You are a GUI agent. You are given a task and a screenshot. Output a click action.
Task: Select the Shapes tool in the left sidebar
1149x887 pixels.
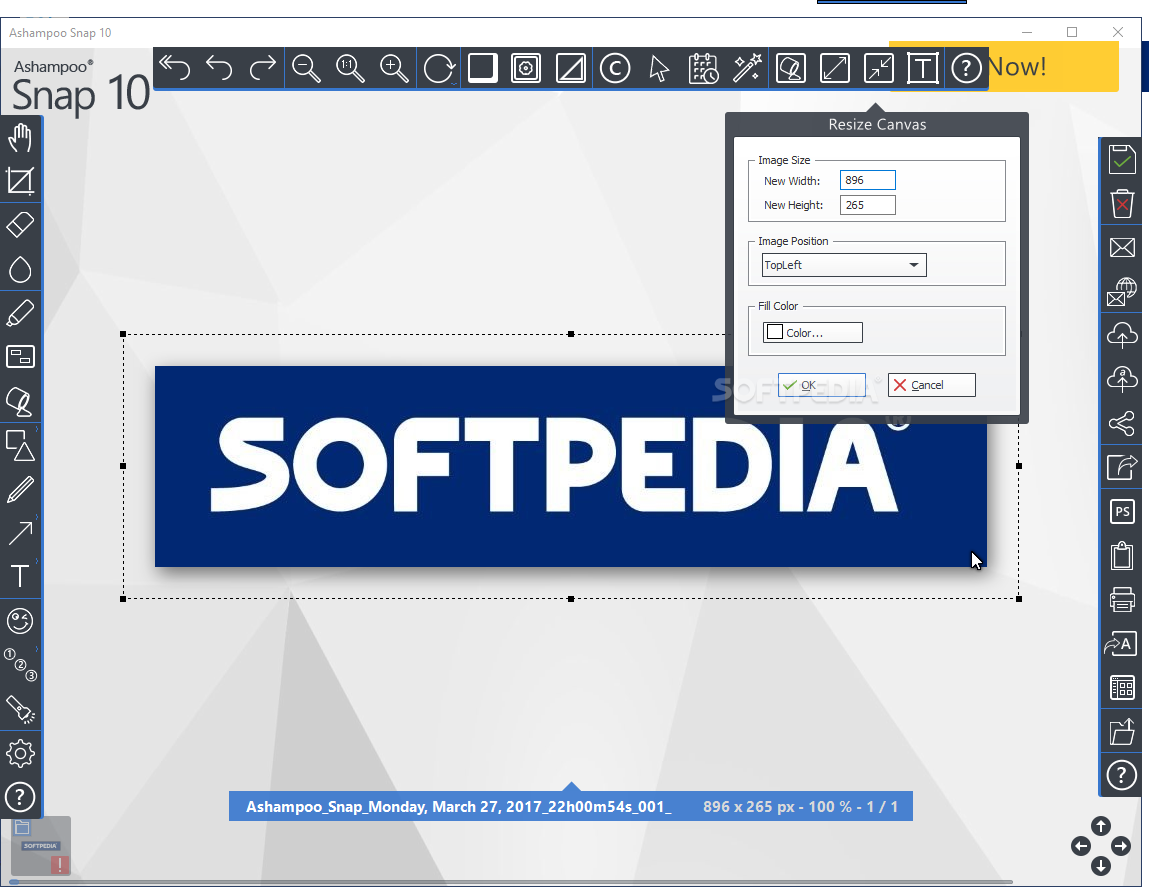pyautogui.click(x=20, y=445)
